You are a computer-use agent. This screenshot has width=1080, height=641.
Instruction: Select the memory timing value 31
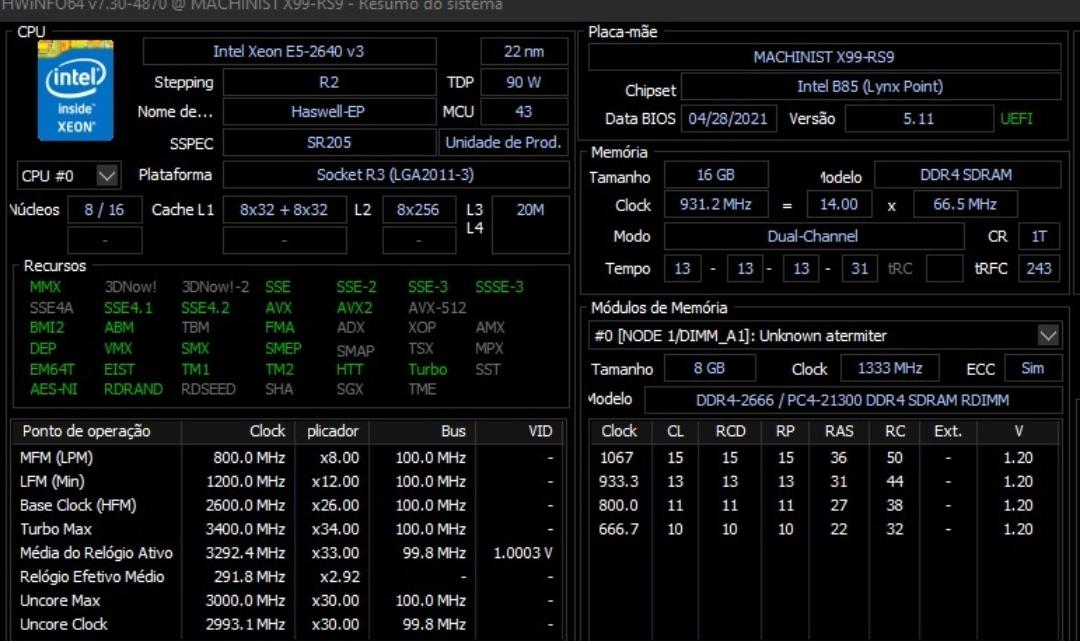pyautogui.click(x=860, y=269)
